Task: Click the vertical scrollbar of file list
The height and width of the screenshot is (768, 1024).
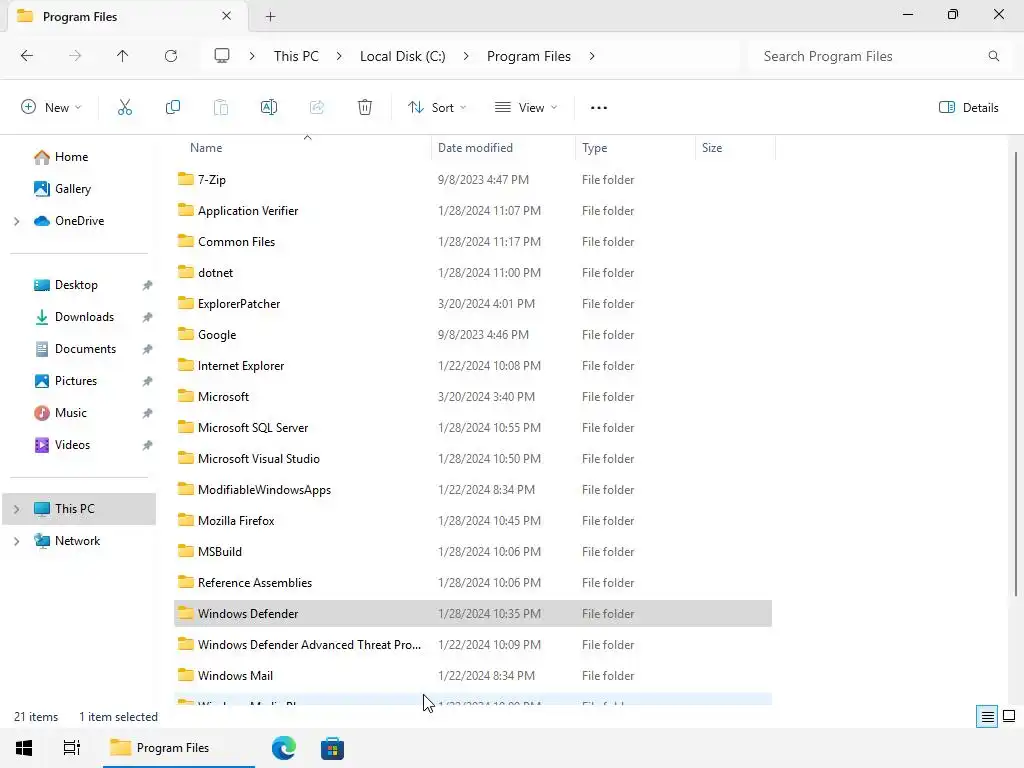Action: click(1016, 372)
